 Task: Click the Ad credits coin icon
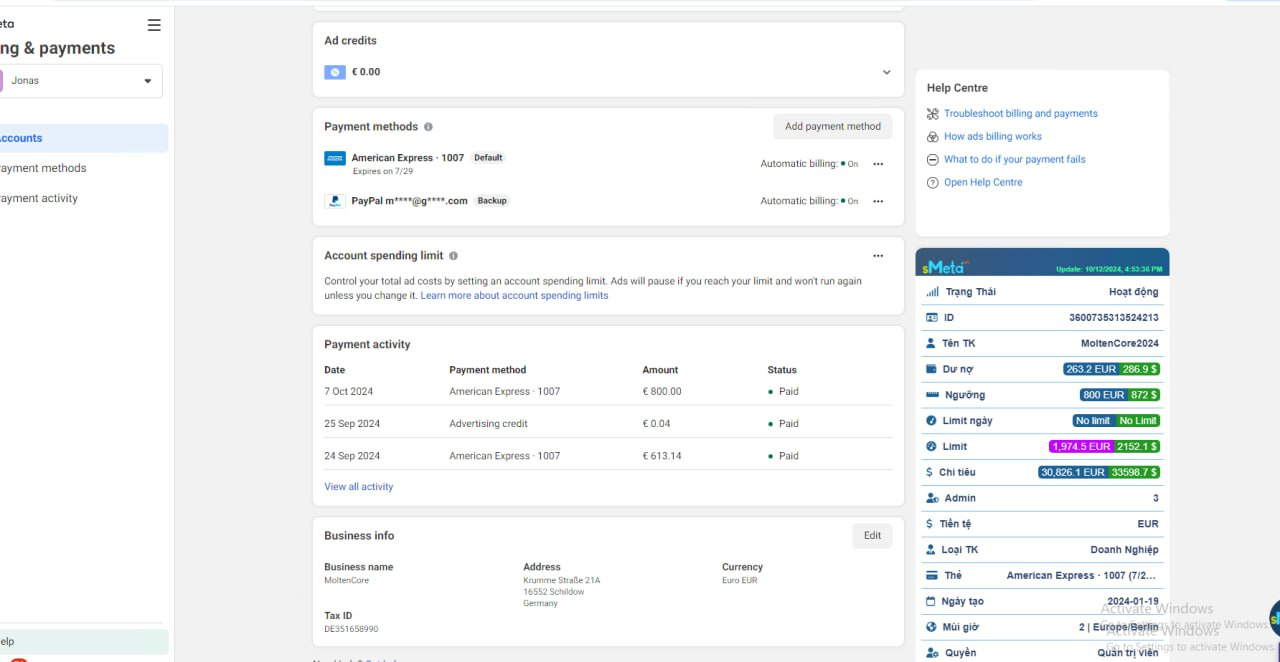335,72
